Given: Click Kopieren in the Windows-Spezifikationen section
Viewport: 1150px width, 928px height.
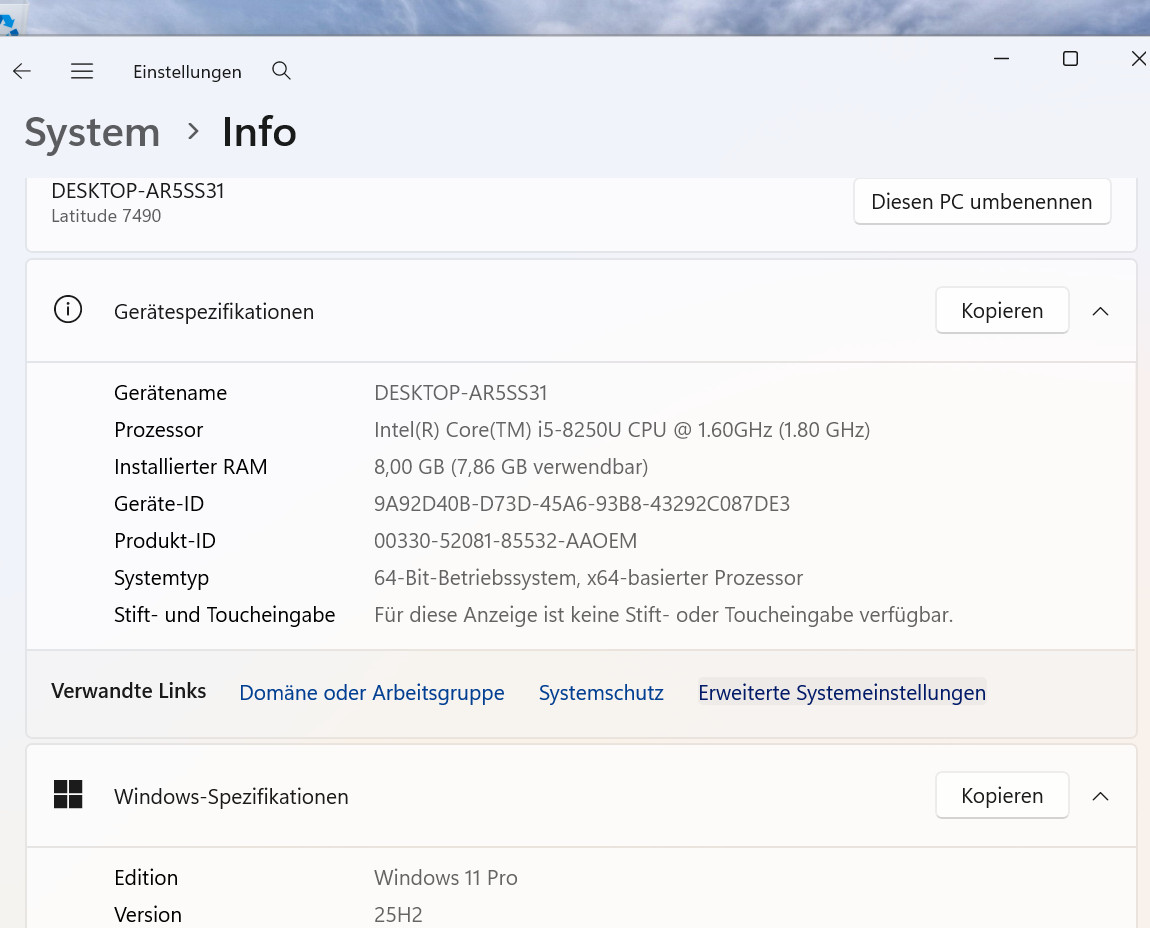Looking at the screenshot, I should click(1001, 796).
